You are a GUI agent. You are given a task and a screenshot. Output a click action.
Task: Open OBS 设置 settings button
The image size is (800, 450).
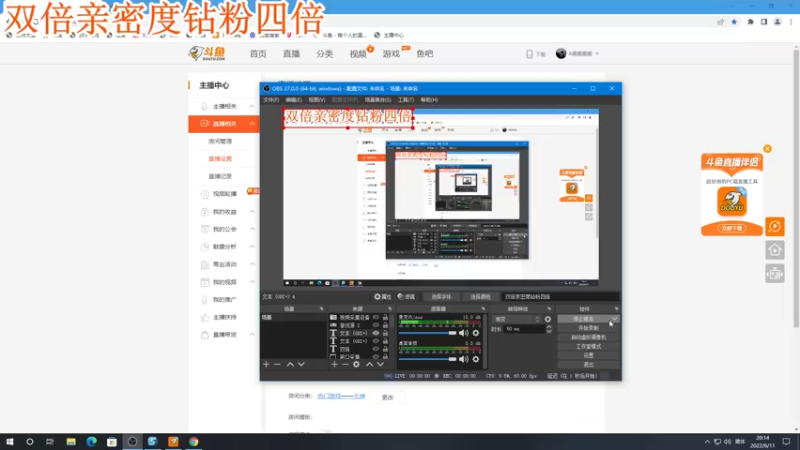(x=588, y=355)
